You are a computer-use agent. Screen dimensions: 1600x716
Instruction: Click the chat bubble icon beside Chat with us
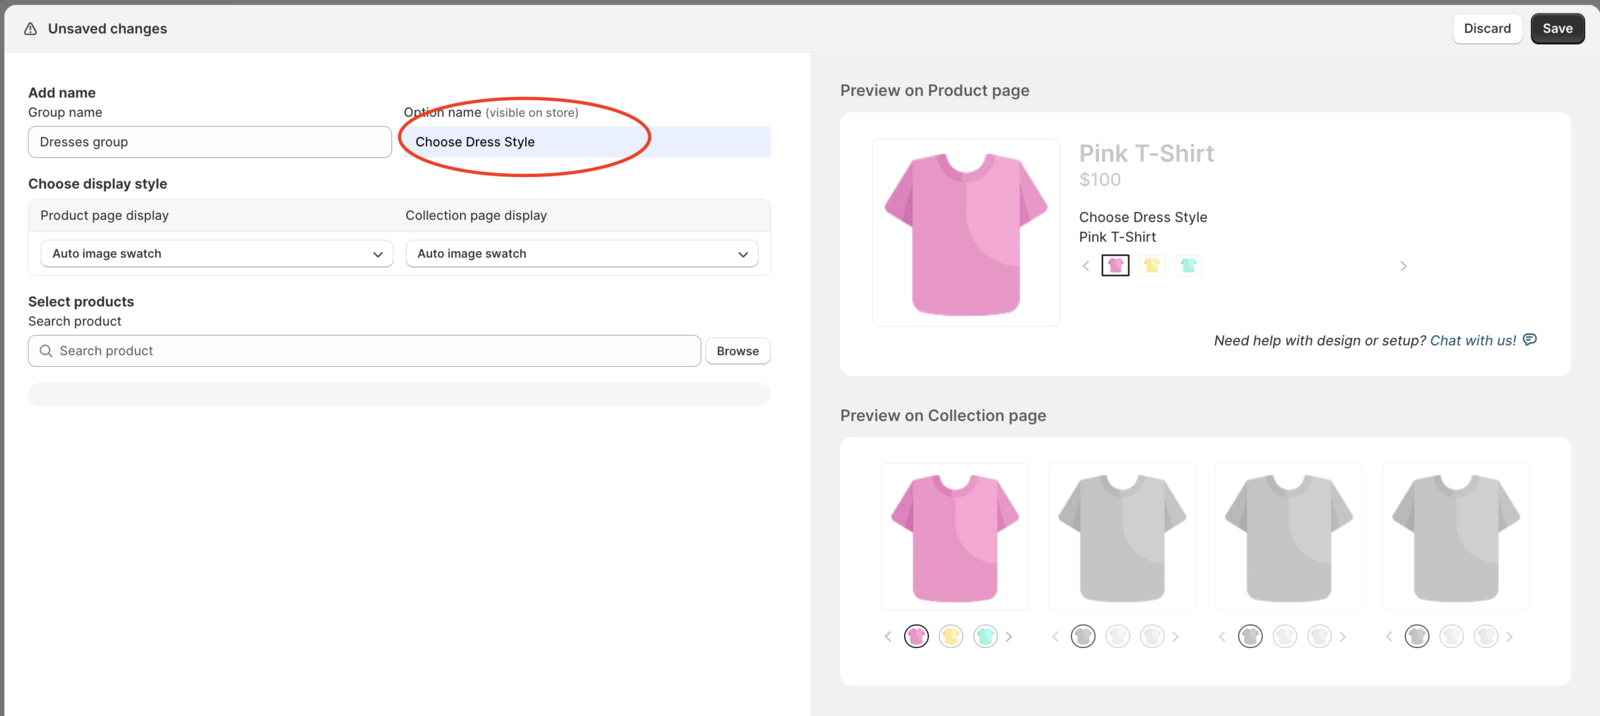pos(1530,340)
